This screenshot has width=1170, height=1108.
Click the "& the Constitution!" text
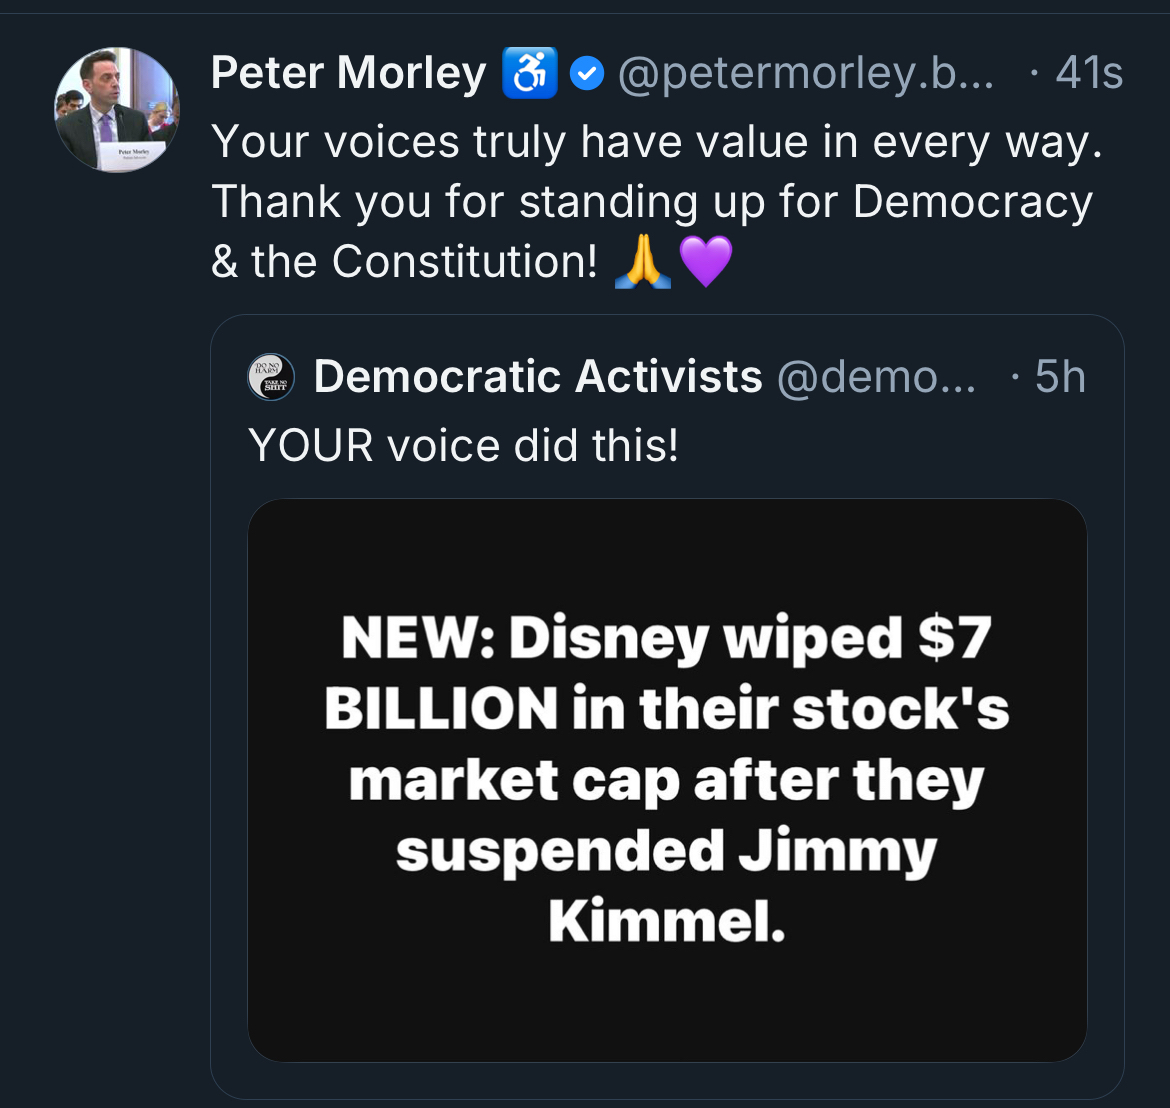tap(405, 262)
